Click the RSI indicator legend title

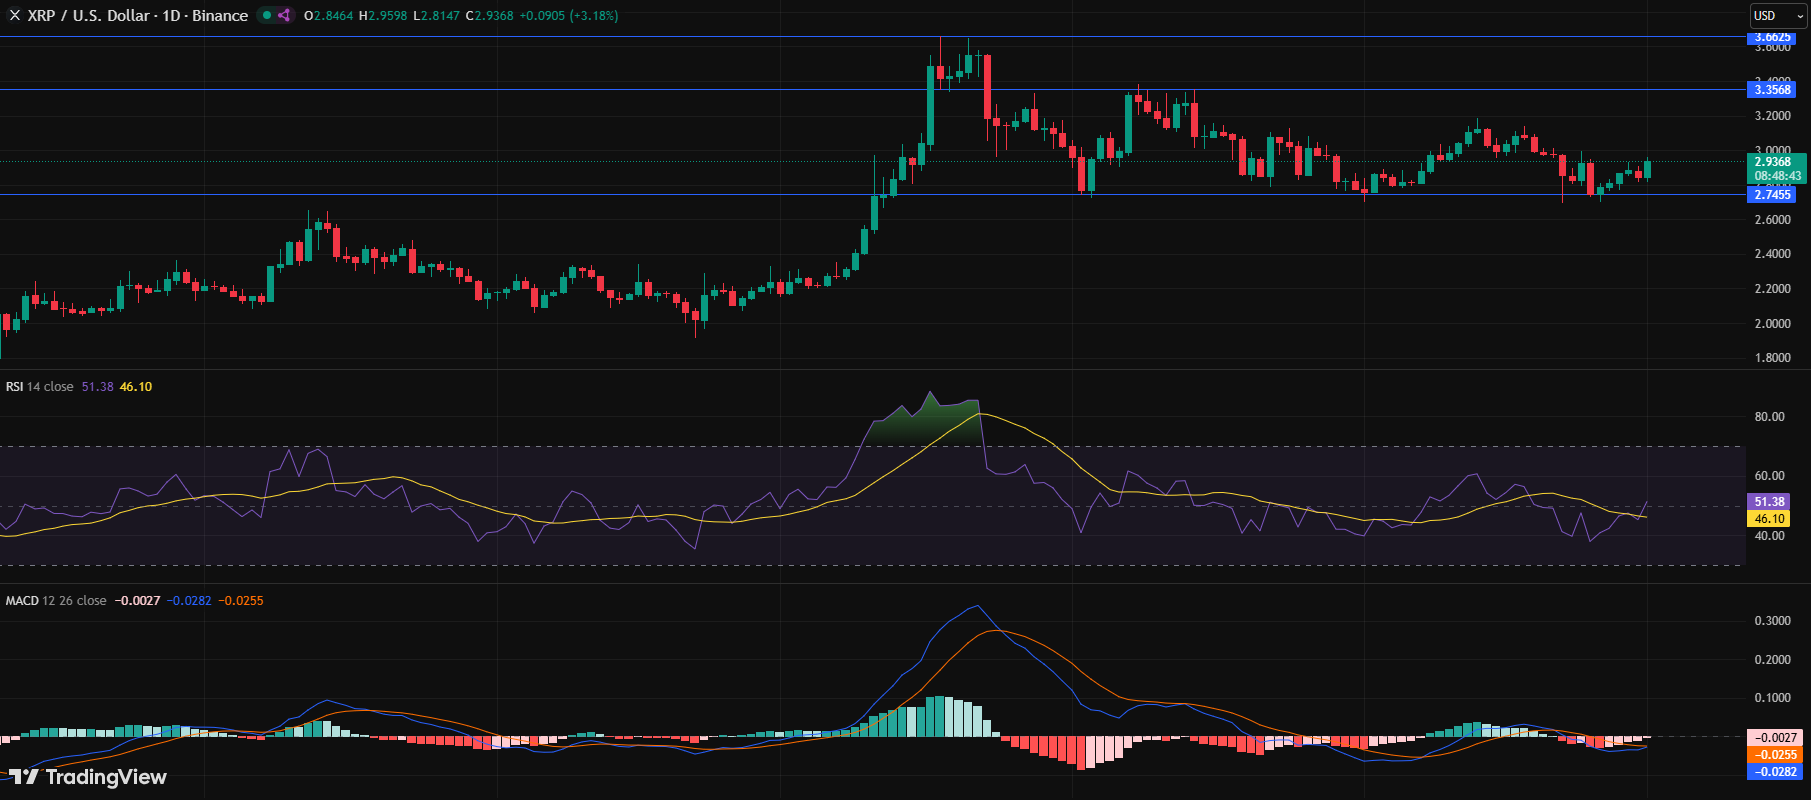pyautogui.click(x=39, y=387)
